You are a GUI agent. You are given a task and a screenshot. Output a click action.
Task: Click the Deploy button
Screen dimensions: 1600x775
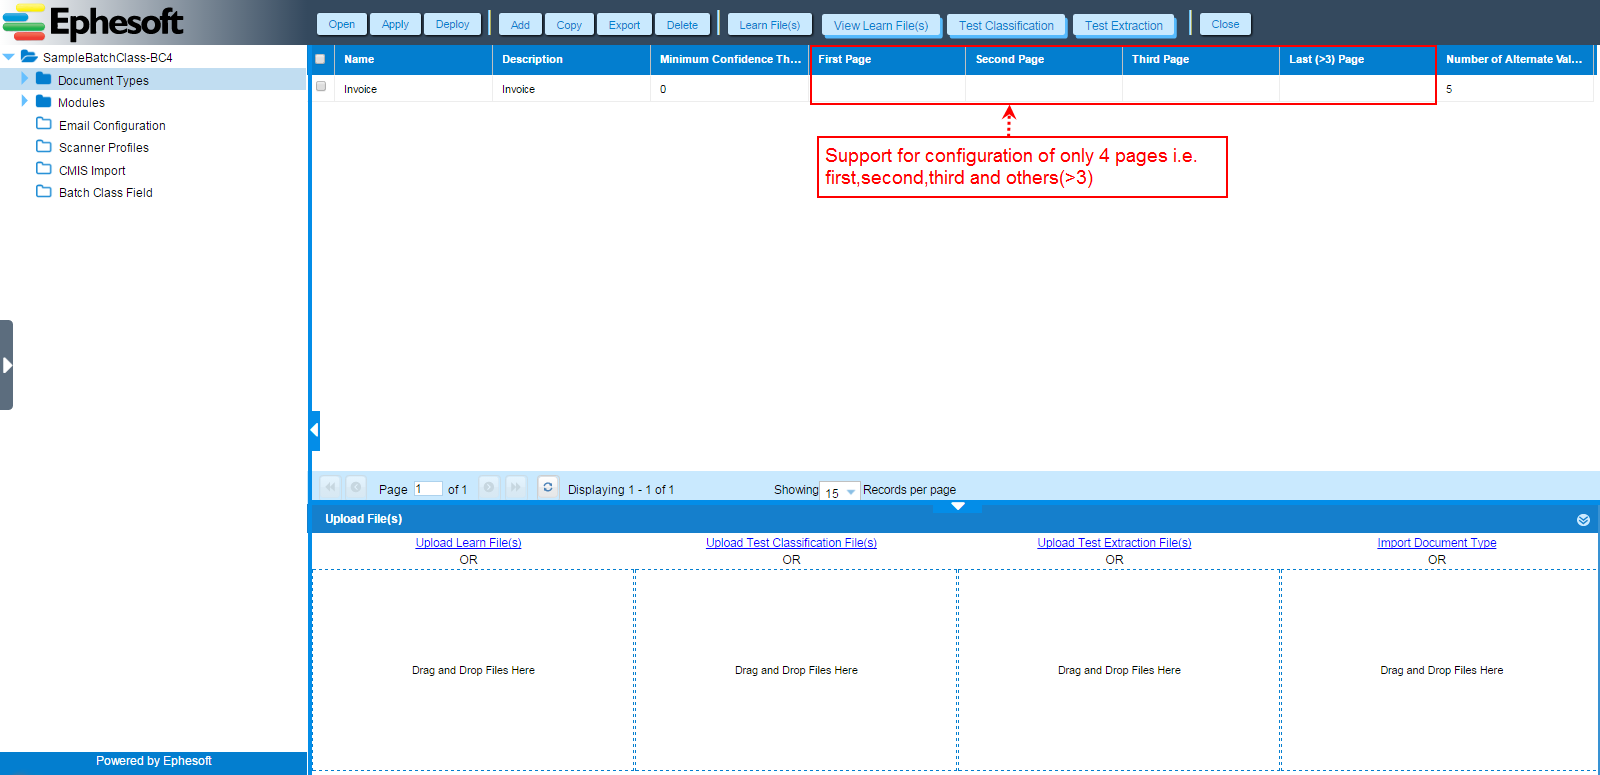point(452,24)
